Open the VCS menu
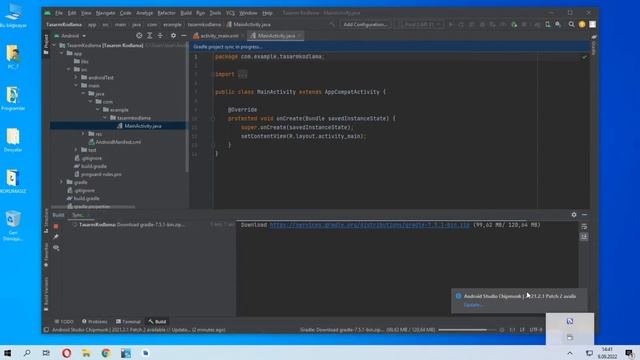The height and width of the screenshot is (360, 640). pos(230,13)
